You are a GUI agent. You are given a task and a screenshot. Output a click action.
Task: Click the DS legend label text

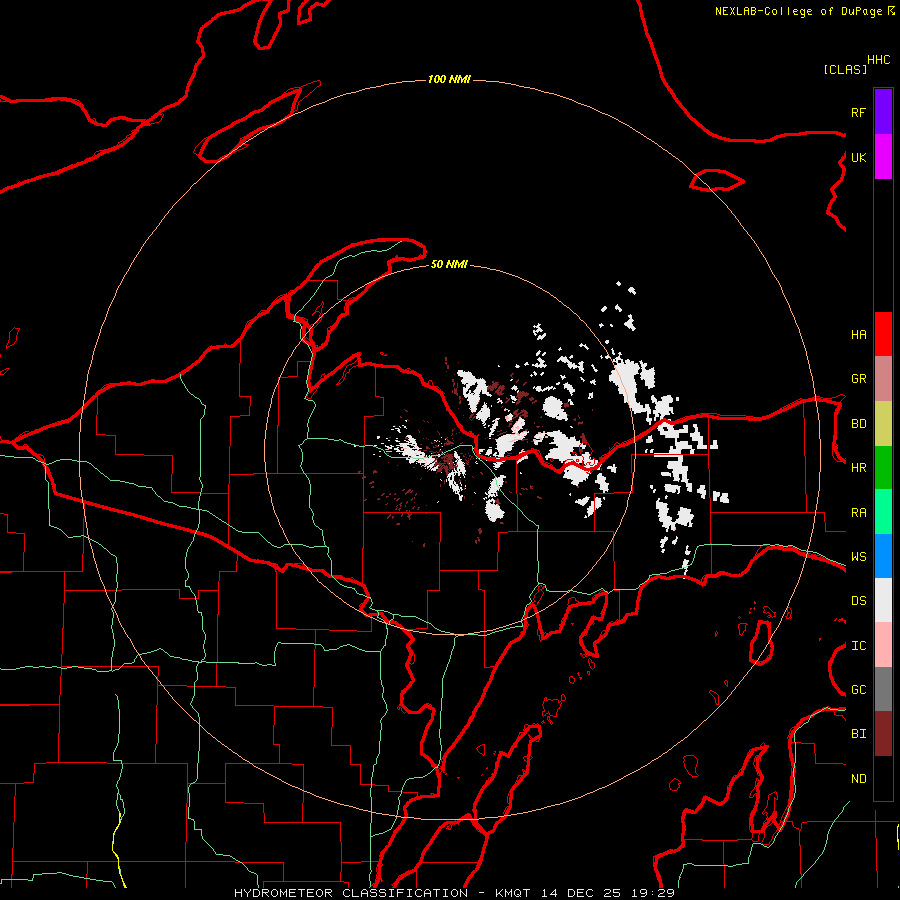coord(858,600)
